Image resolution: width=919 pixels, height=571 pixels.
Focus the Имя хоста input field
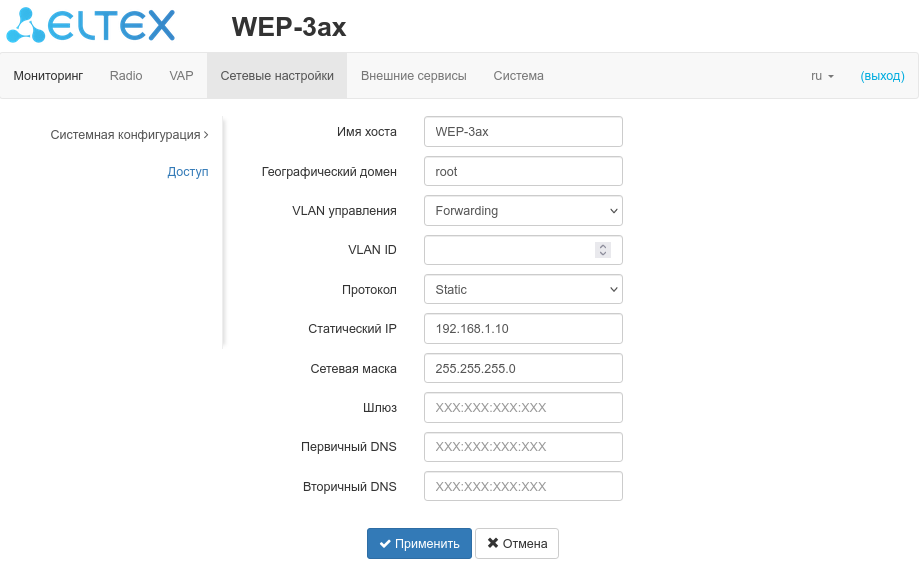click(523, 132)
